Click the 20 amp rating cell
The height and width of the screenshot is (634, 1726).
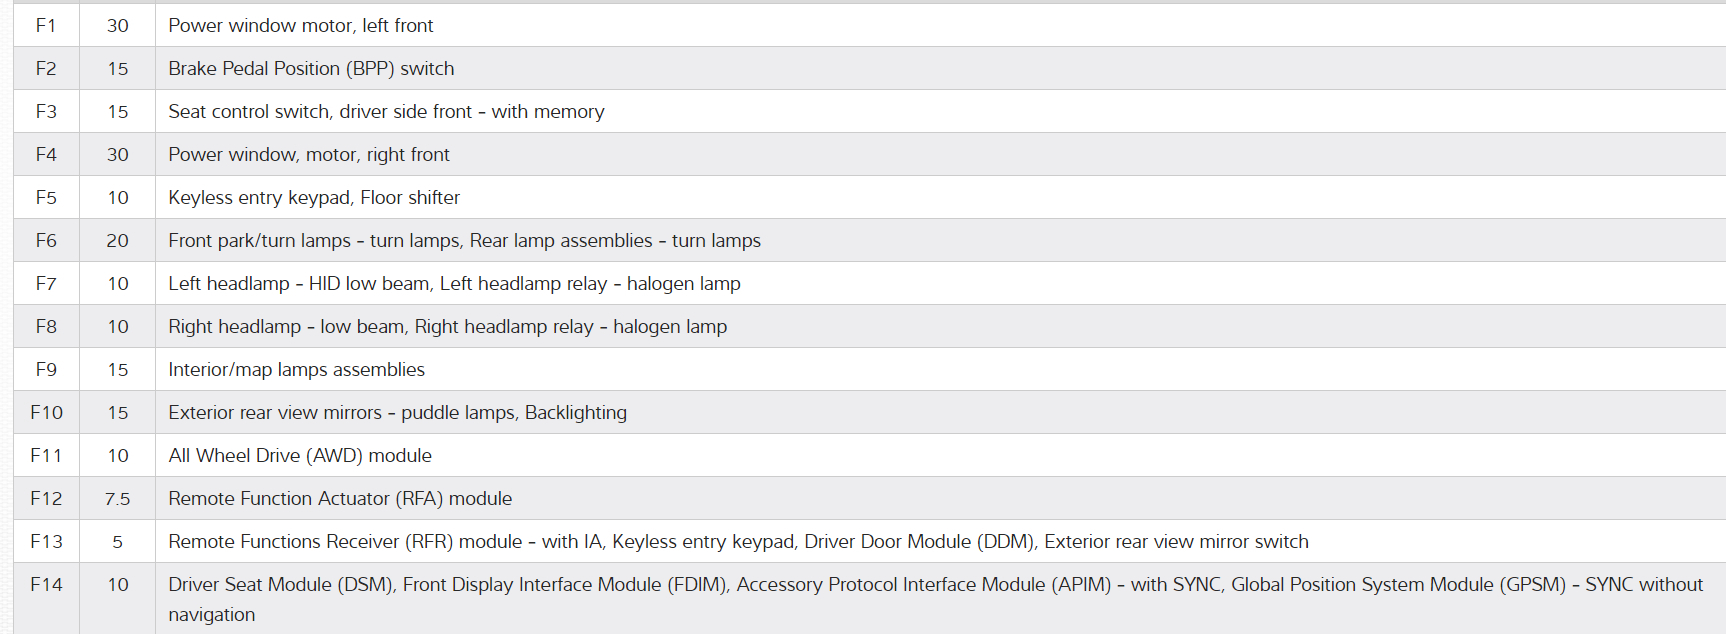tap(118, 241)
